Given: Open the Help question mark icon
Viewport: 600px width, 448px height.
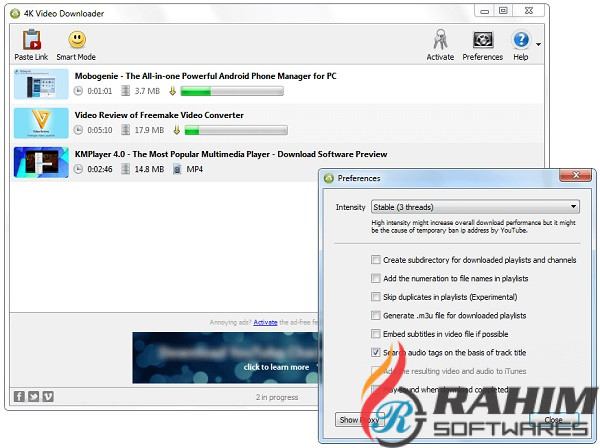Looking at the screenshot, I should 520,40.
